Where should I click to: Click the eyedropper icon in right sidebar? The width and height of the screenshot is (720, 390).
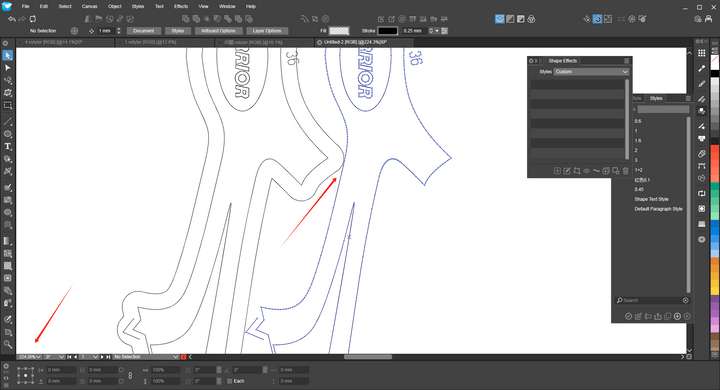(702, 68)
